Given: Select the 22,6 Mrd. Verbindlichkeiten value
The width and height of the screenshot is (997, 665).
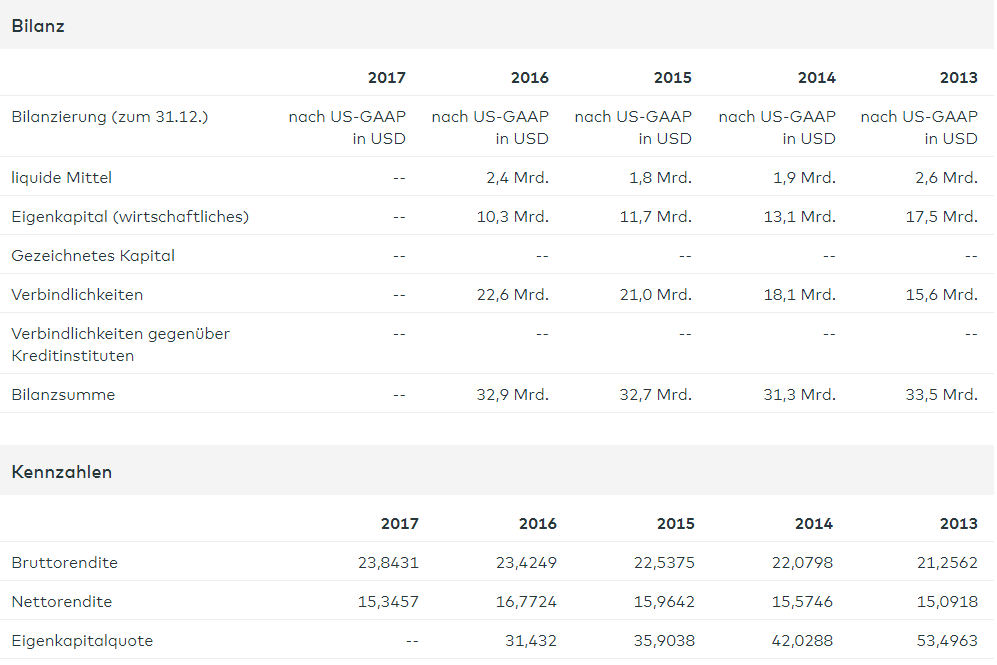Looking at the screenshot, I should (x=512, y=294).
